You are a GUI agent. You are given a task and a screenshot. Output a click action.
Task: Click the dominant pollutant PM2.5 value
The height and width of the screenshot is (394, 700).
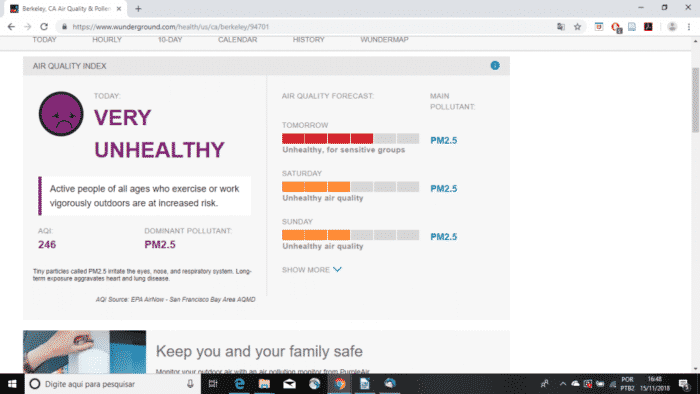160,245
